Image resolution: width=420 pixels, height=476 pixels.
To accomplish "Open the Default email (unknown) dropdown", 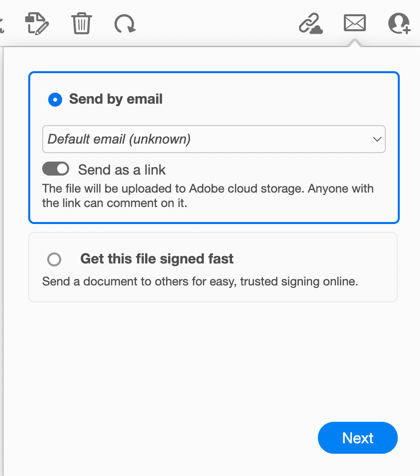I will pos(214,139).
